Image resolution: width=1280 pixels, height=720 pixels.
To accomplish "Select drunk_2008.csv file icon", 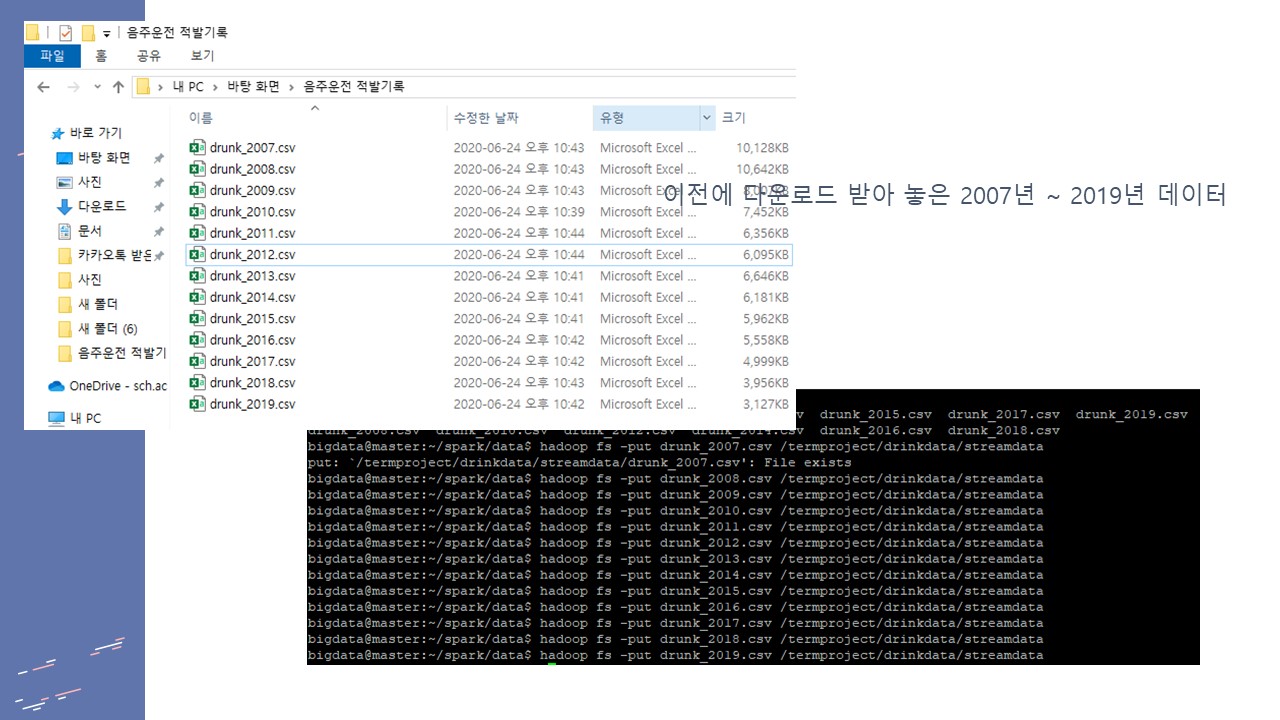I will [x=197, y=169].
